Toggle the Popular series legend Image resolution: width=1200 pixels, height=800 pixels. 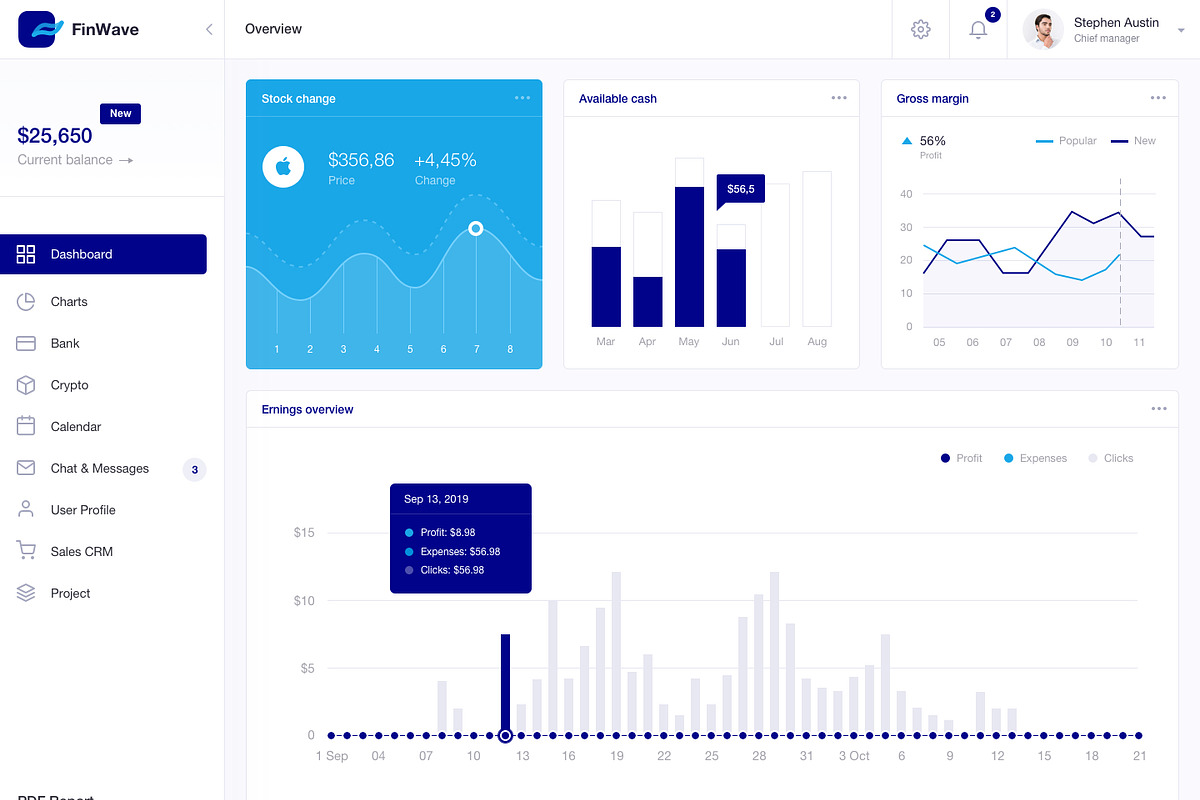(1066, 141)
